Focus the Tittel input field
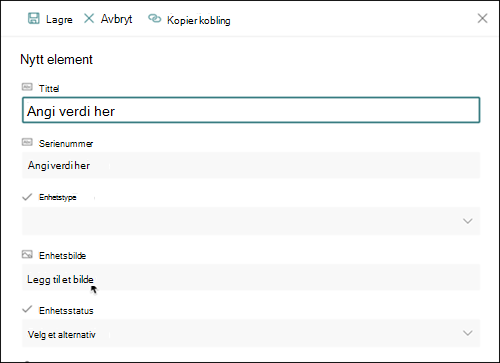 (251, 110)
